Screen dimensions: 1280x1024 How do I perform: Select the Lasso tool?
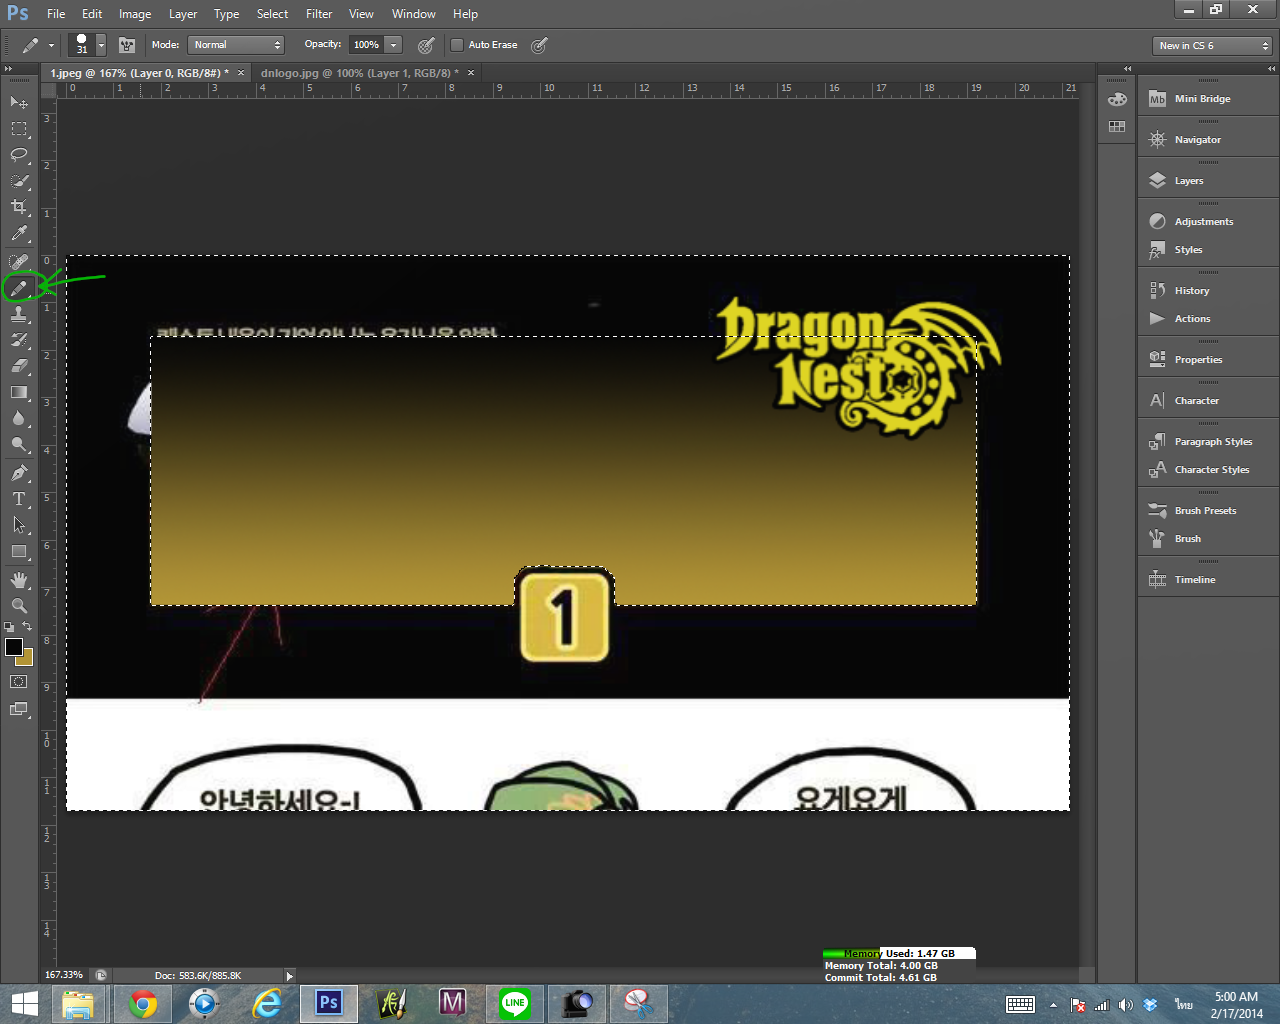(19, 155)
